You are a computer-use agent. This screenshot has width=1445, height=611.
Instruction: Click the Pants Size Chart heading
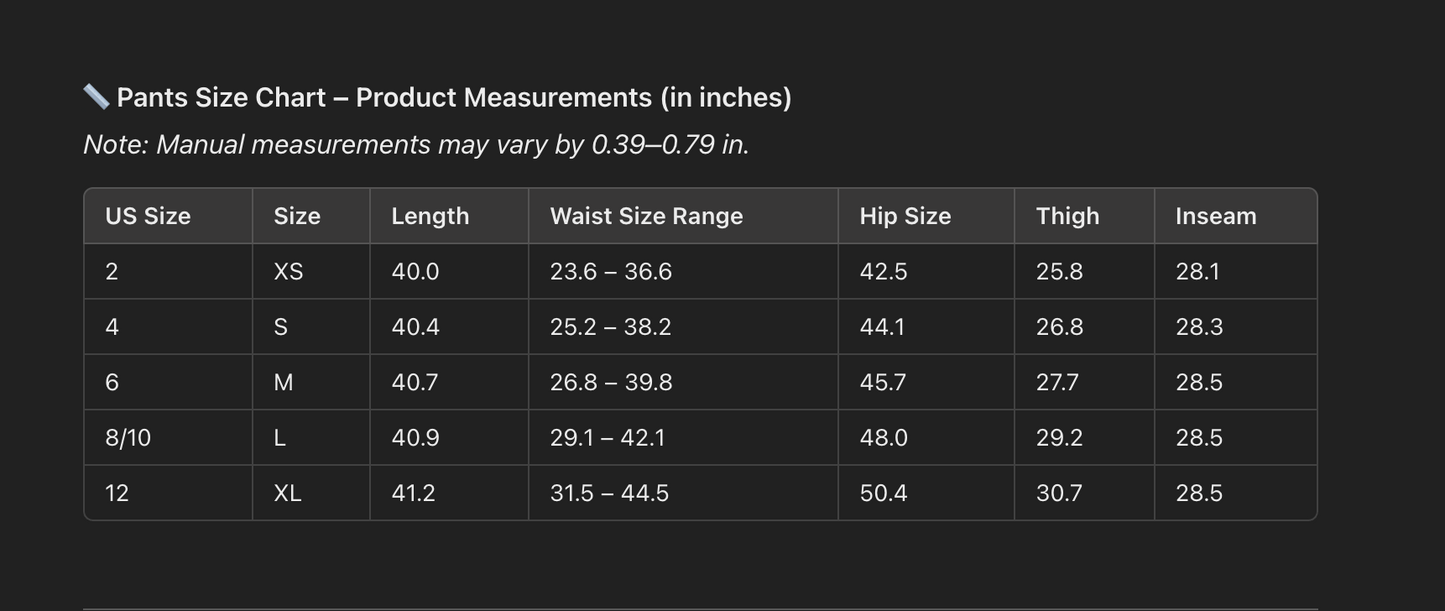pos(454,97)
